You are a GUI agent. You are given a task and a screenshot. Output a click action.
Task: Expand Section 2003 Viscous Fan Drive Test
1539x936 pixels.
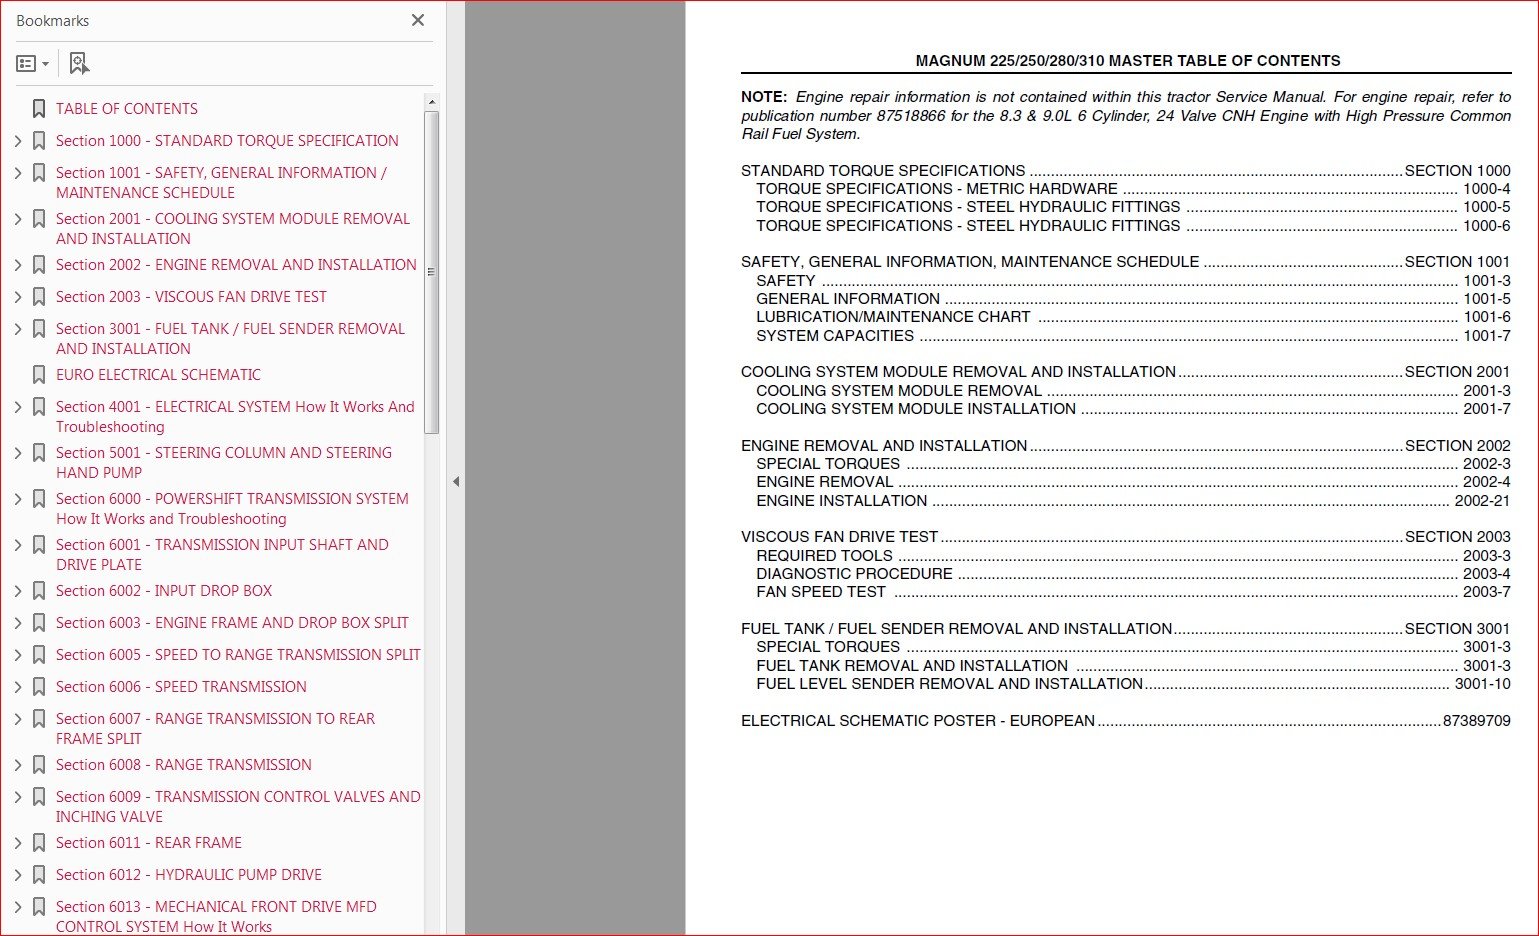click(18, 297)
